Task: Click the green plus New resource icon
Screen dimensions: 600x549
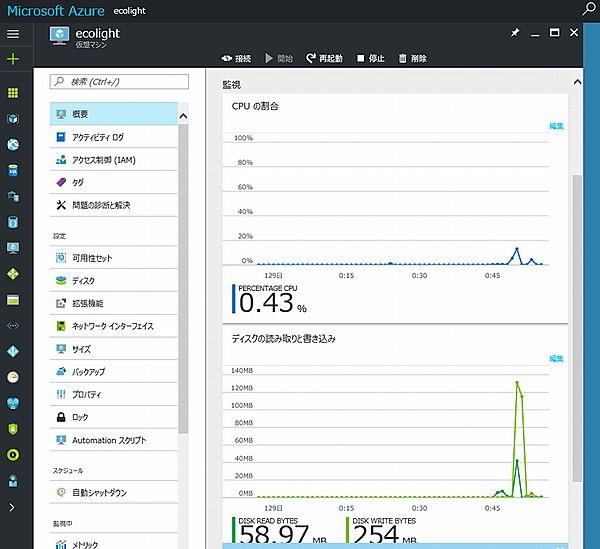Action: coord(13,59)
